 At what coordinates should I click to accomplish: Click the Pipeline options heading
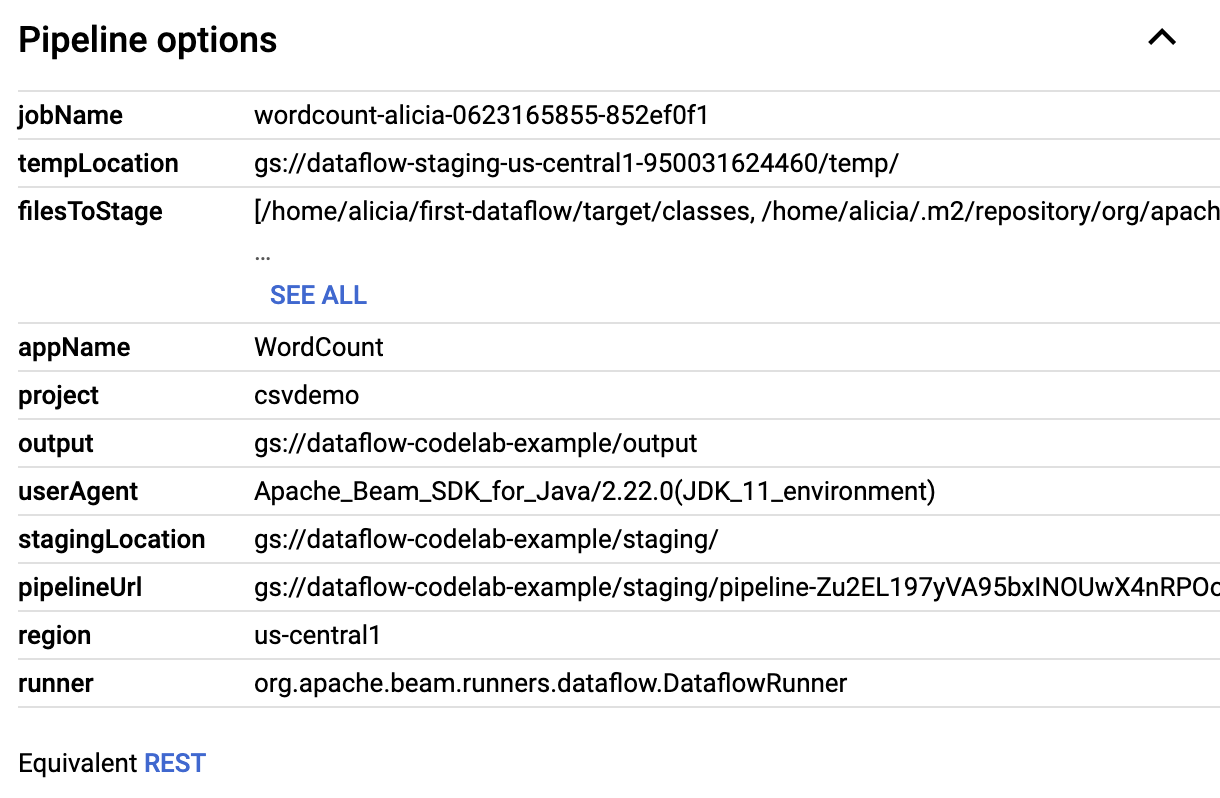(x=148, y=40)
